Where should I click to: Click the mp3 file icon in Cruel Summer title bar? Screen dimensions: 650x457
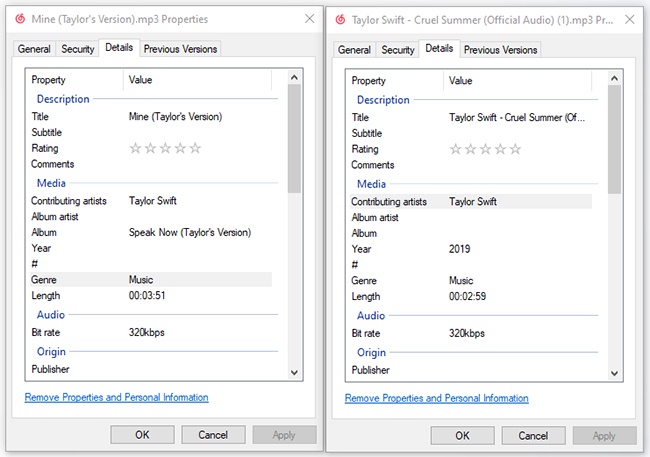click(338, 20)
